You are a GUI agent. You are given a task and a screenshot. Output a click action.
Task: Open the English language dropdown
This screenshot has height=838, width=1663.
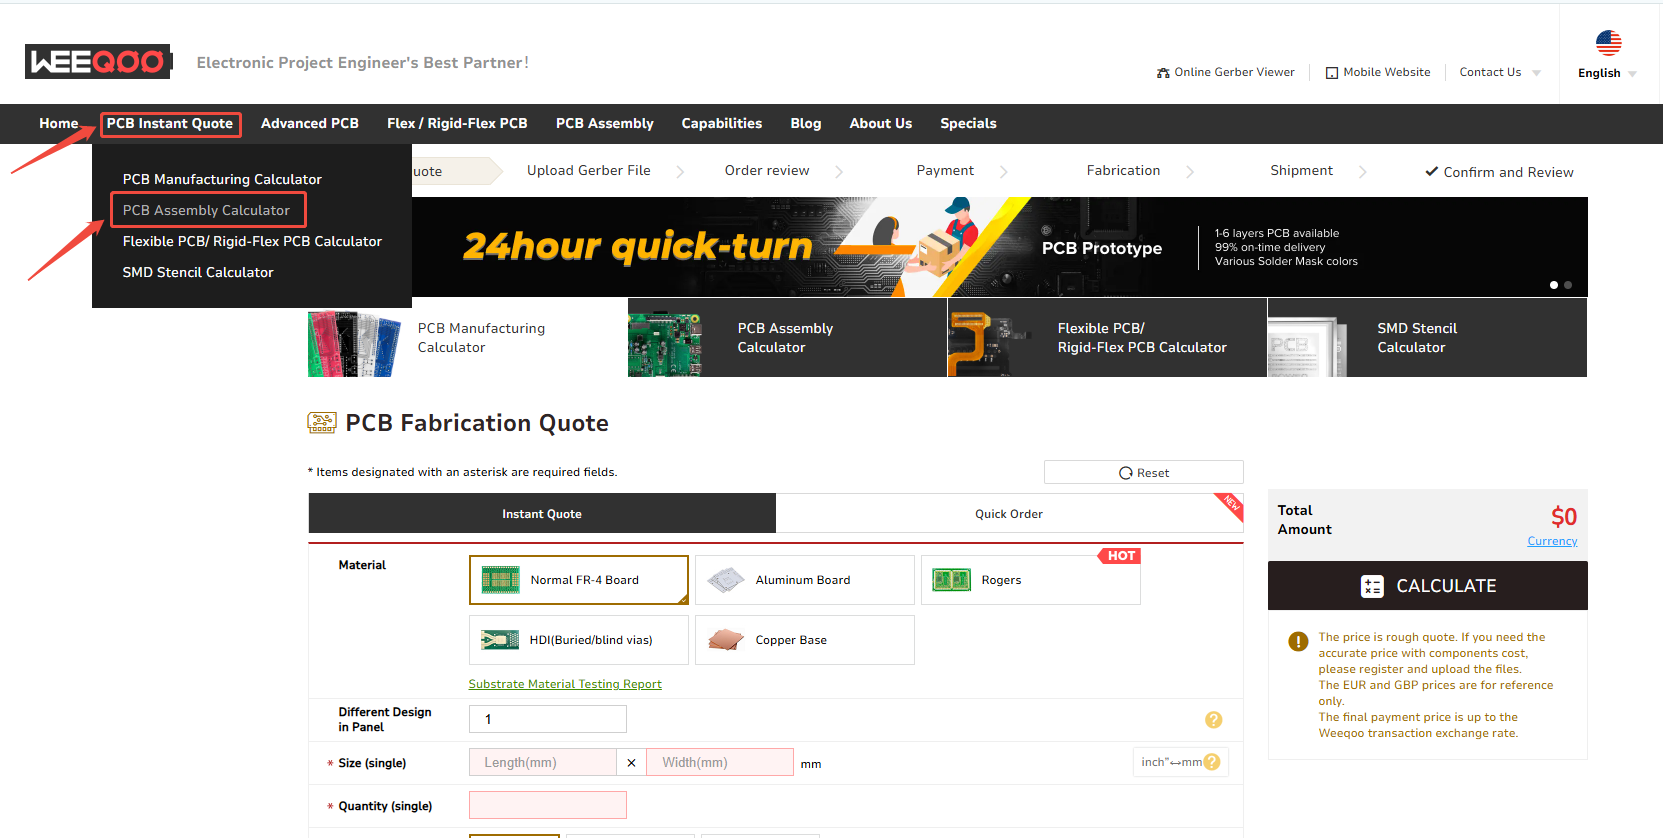tap(1607, 73)
